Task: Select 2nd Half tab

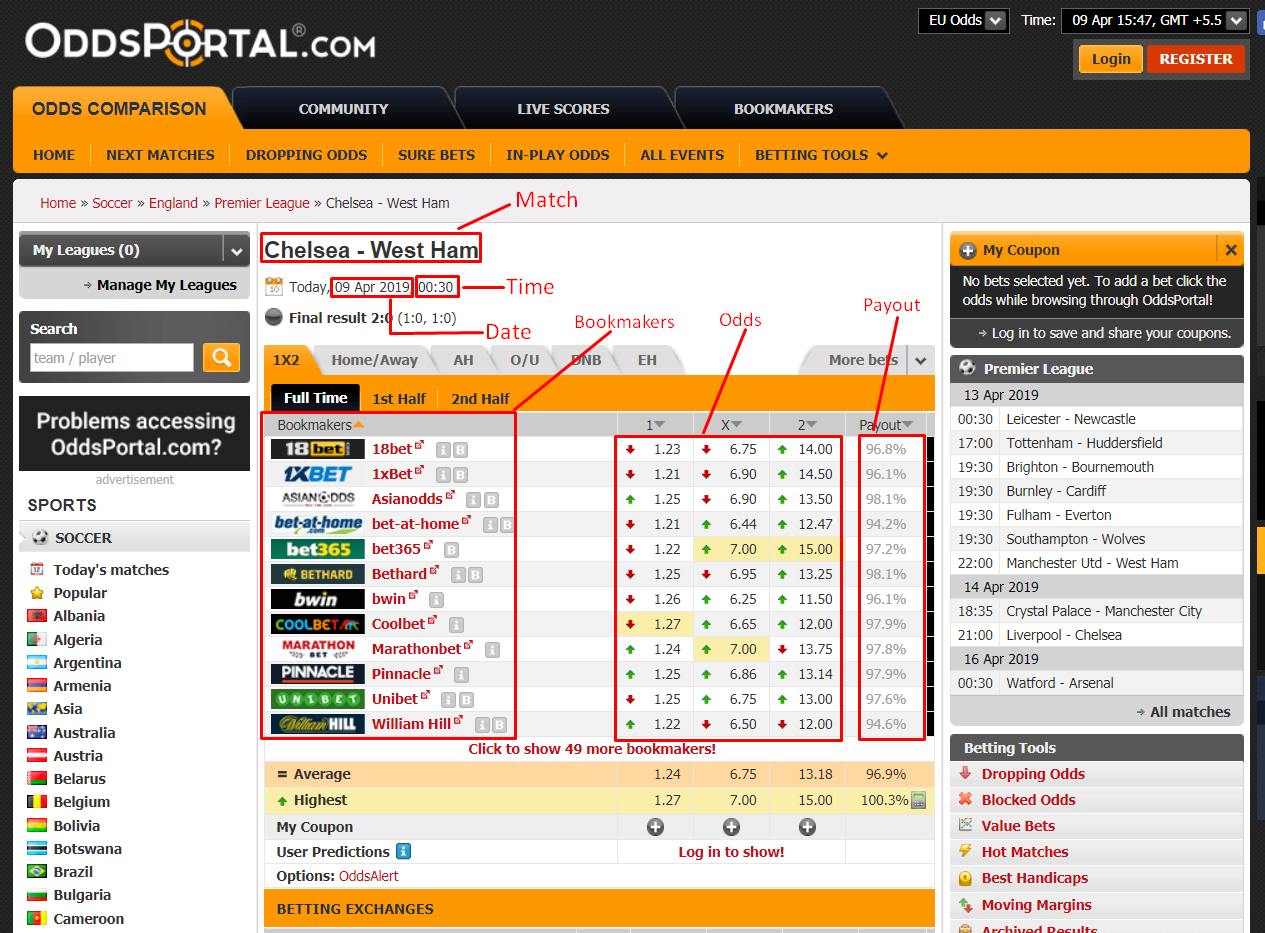Action: tap(480, 398)
